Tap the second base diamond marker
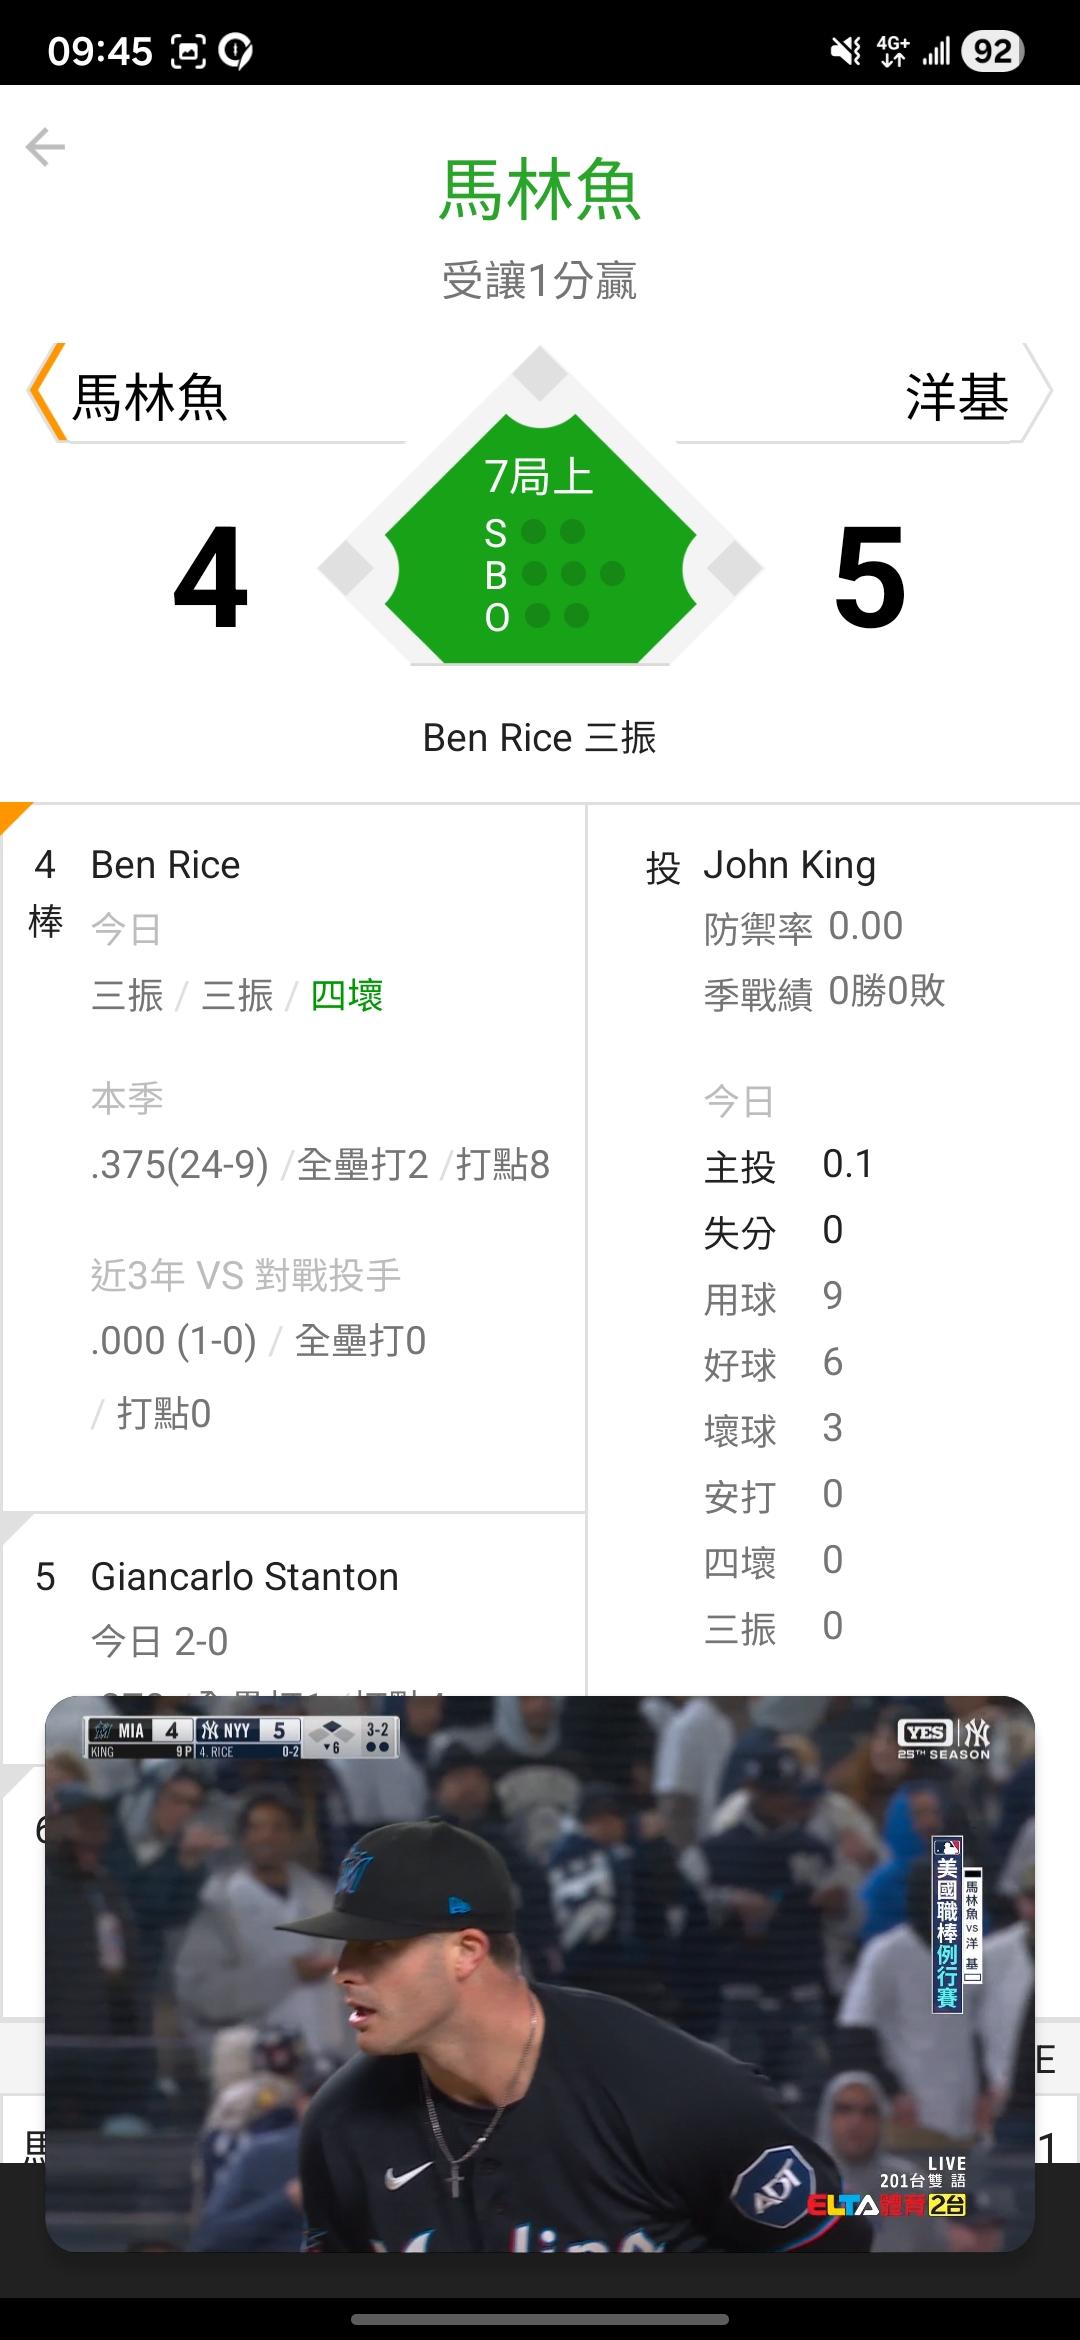The width and height of the screenshot is (1080, 2340). 540,373
